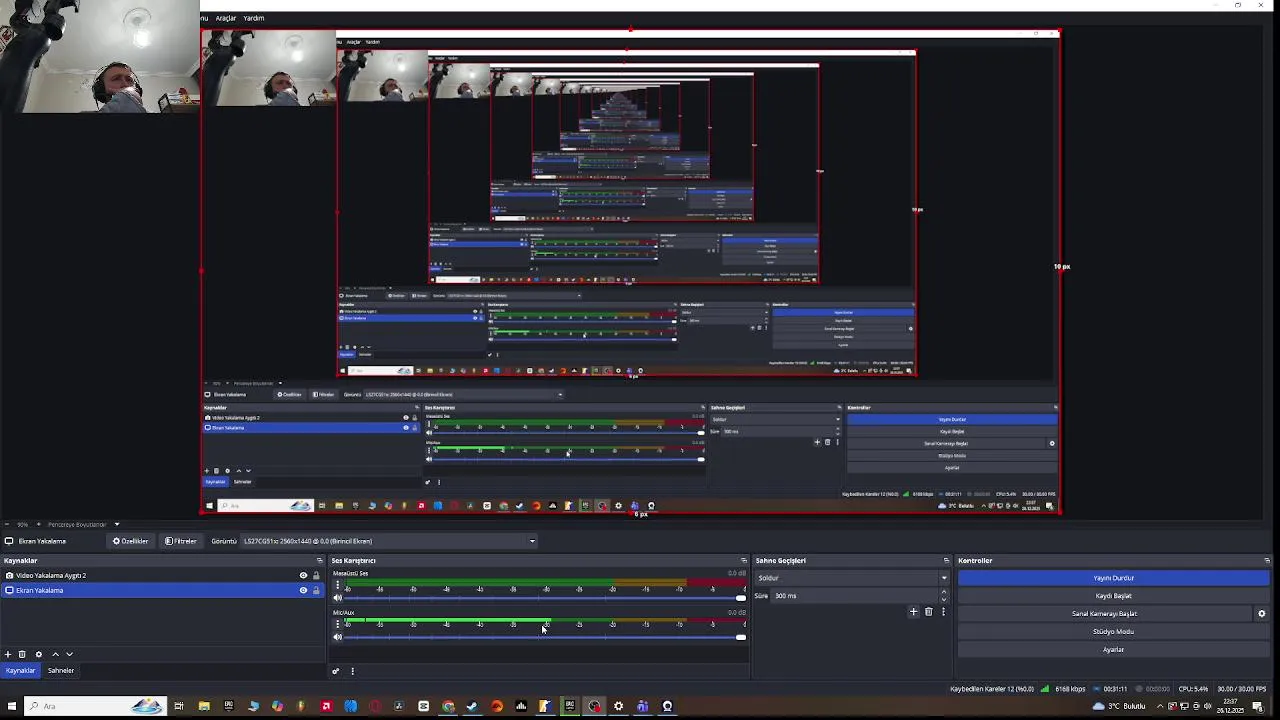The height and width of the screenshot is (720, 1280).
Task: Open source properties gear in Kaynaklar toolbar
Action: click(39, 654)
